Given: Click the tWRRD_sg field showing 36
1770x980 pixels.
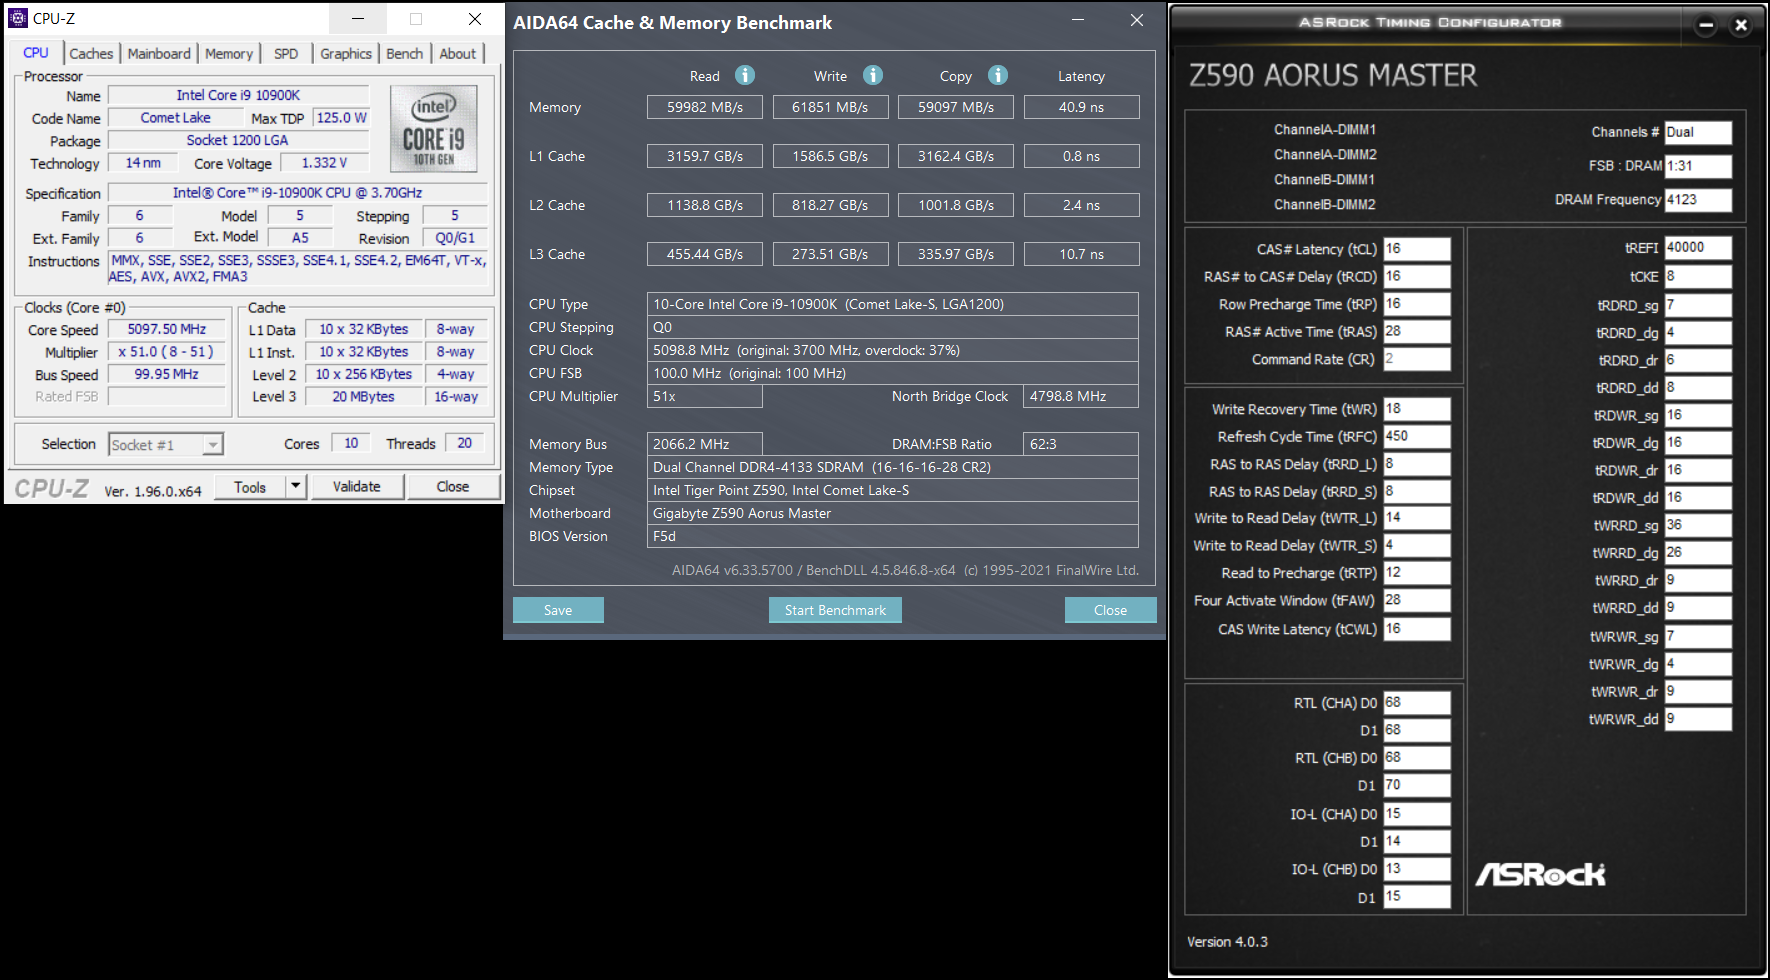Looking at the screenshot, I should click(1698, 525).
